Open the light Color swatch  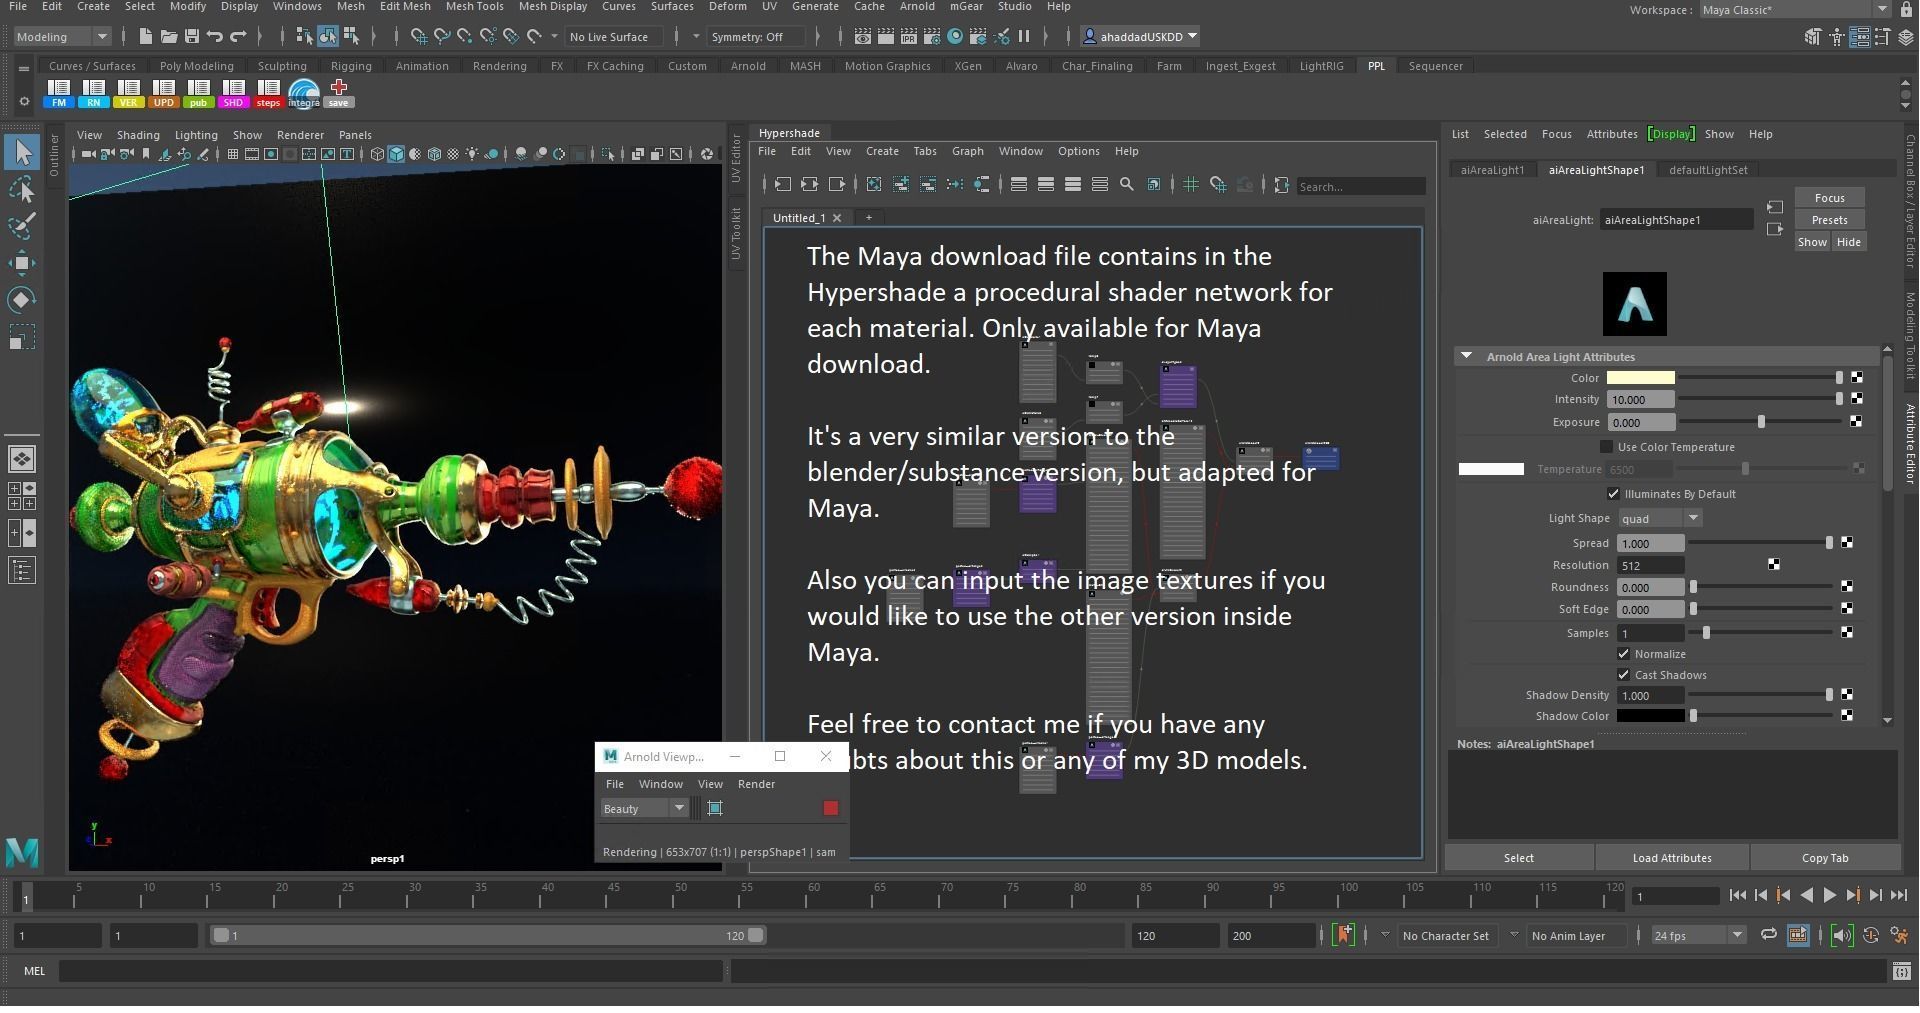(x=1640, y=378)
